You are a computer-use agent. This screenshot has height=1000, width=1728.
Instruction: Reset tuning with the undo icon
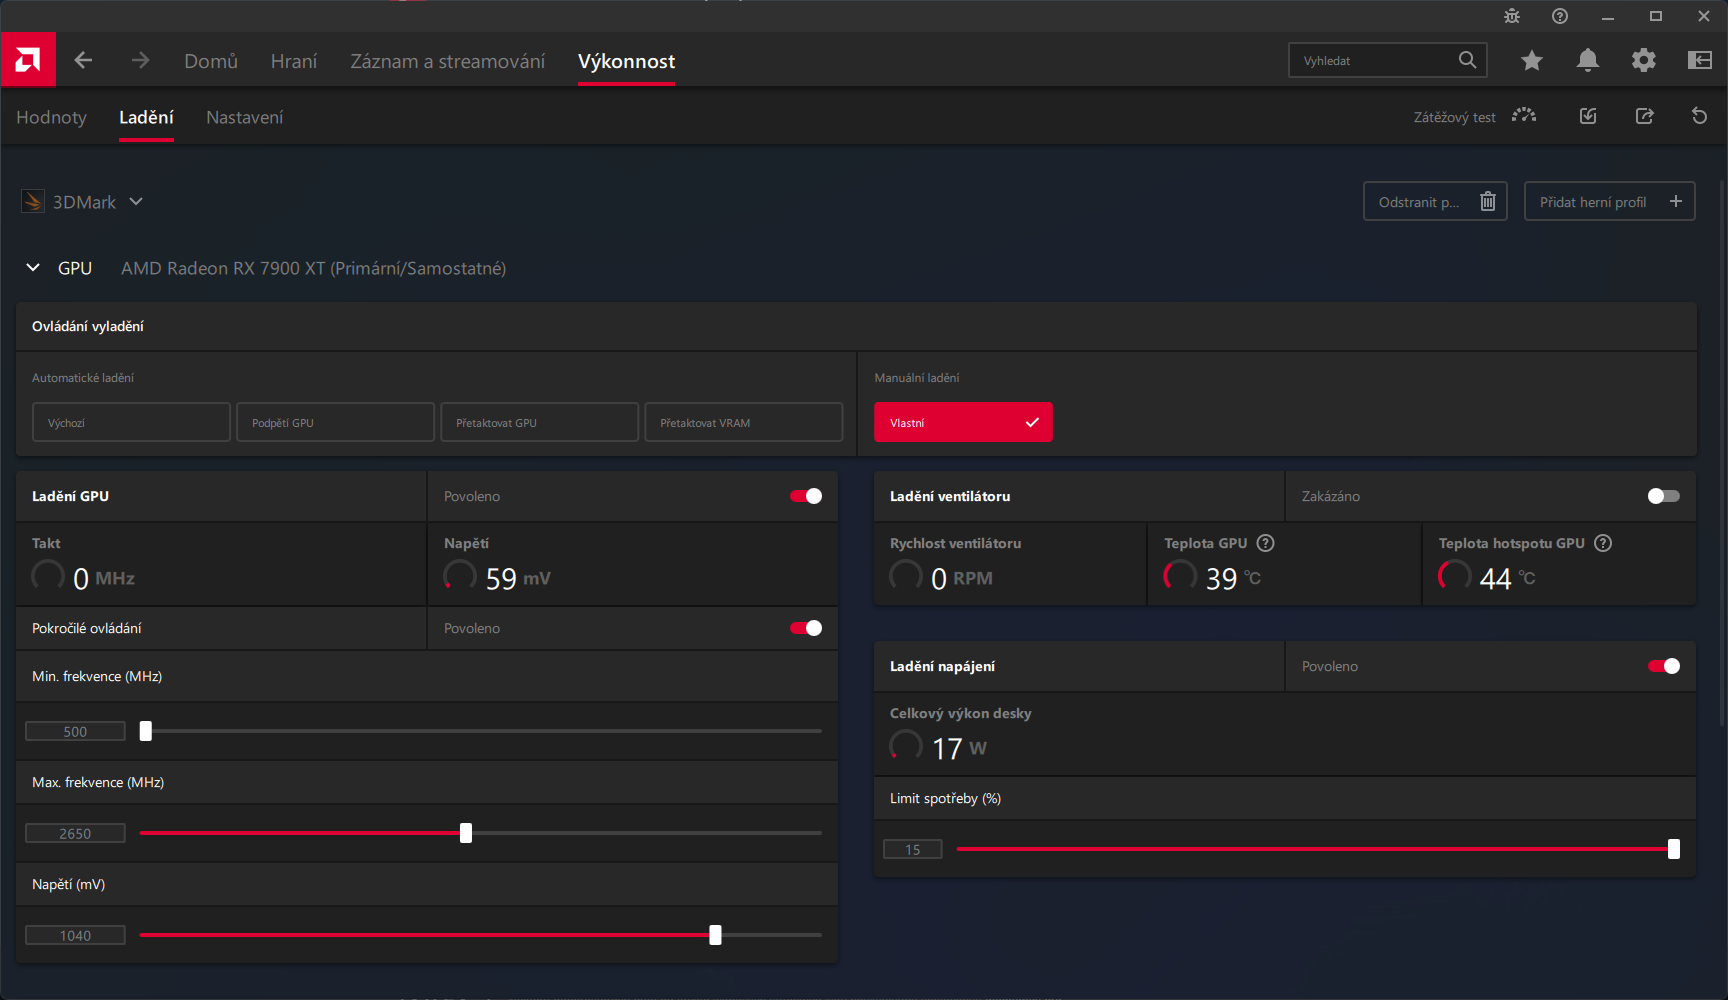(x=1699, y=116)
